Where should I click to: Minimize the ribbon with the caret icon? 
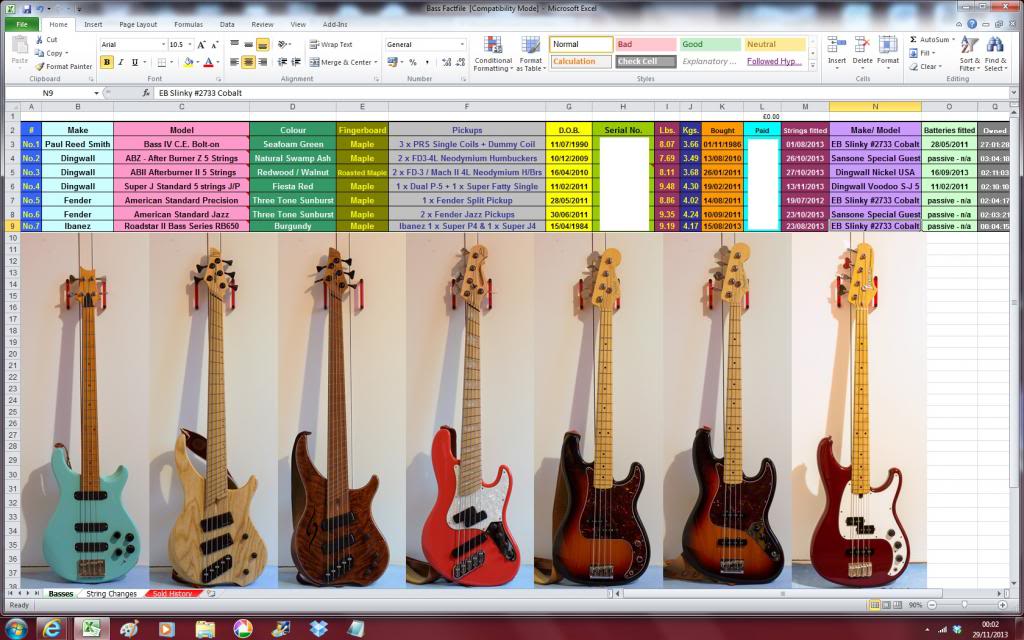[x=960, y=24]
